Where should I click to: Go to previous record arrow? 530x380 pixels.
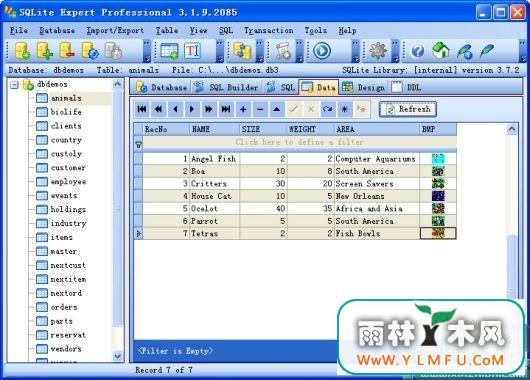[x=175, y=109]
